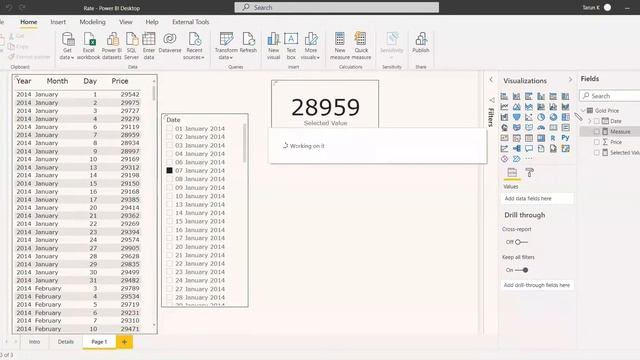Select the stacked bar chart visualization
The height and width of the screenshot is (360, 640).
point(504,96)
